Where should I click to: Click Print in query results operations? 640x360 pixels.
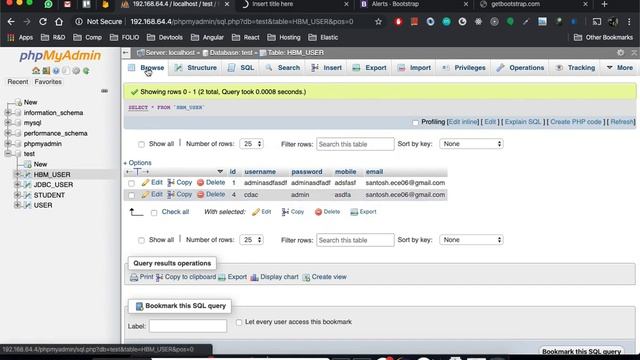[x=142, y=277]
